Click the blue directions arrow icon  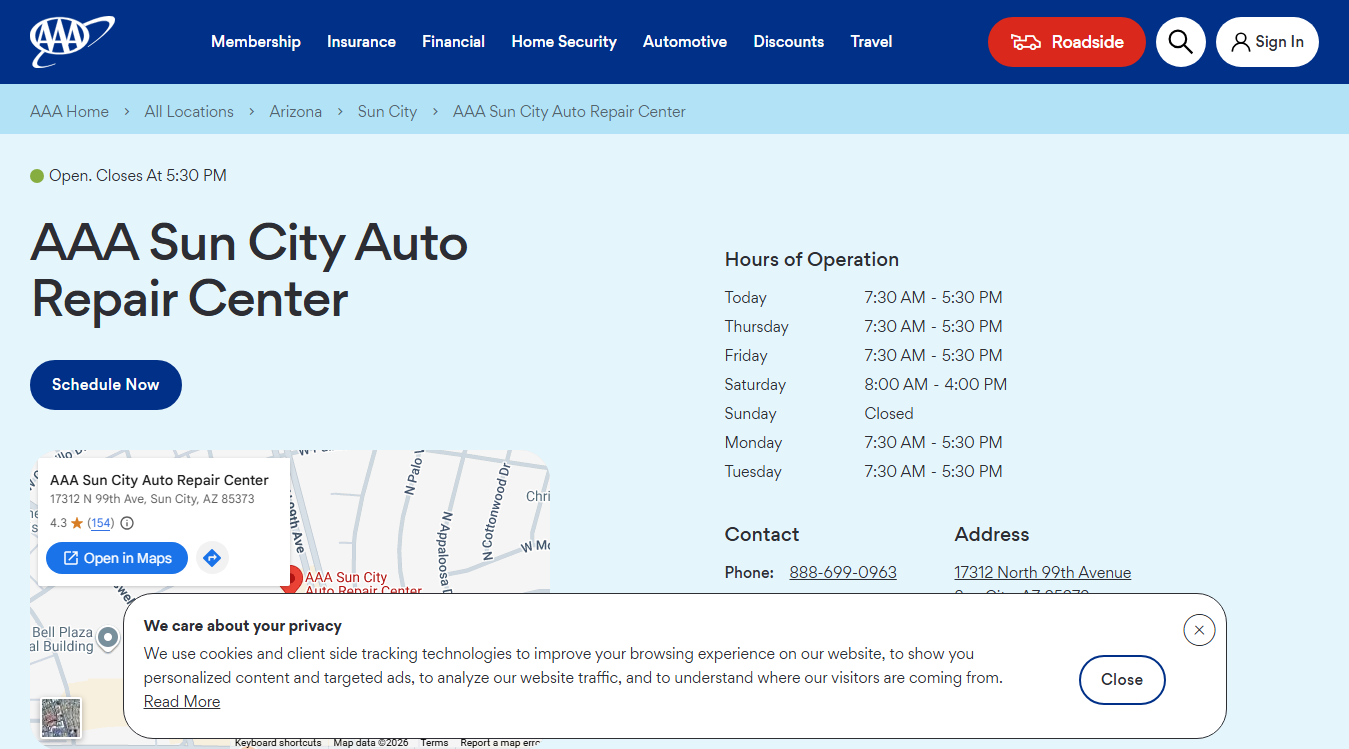pos(212,558)
